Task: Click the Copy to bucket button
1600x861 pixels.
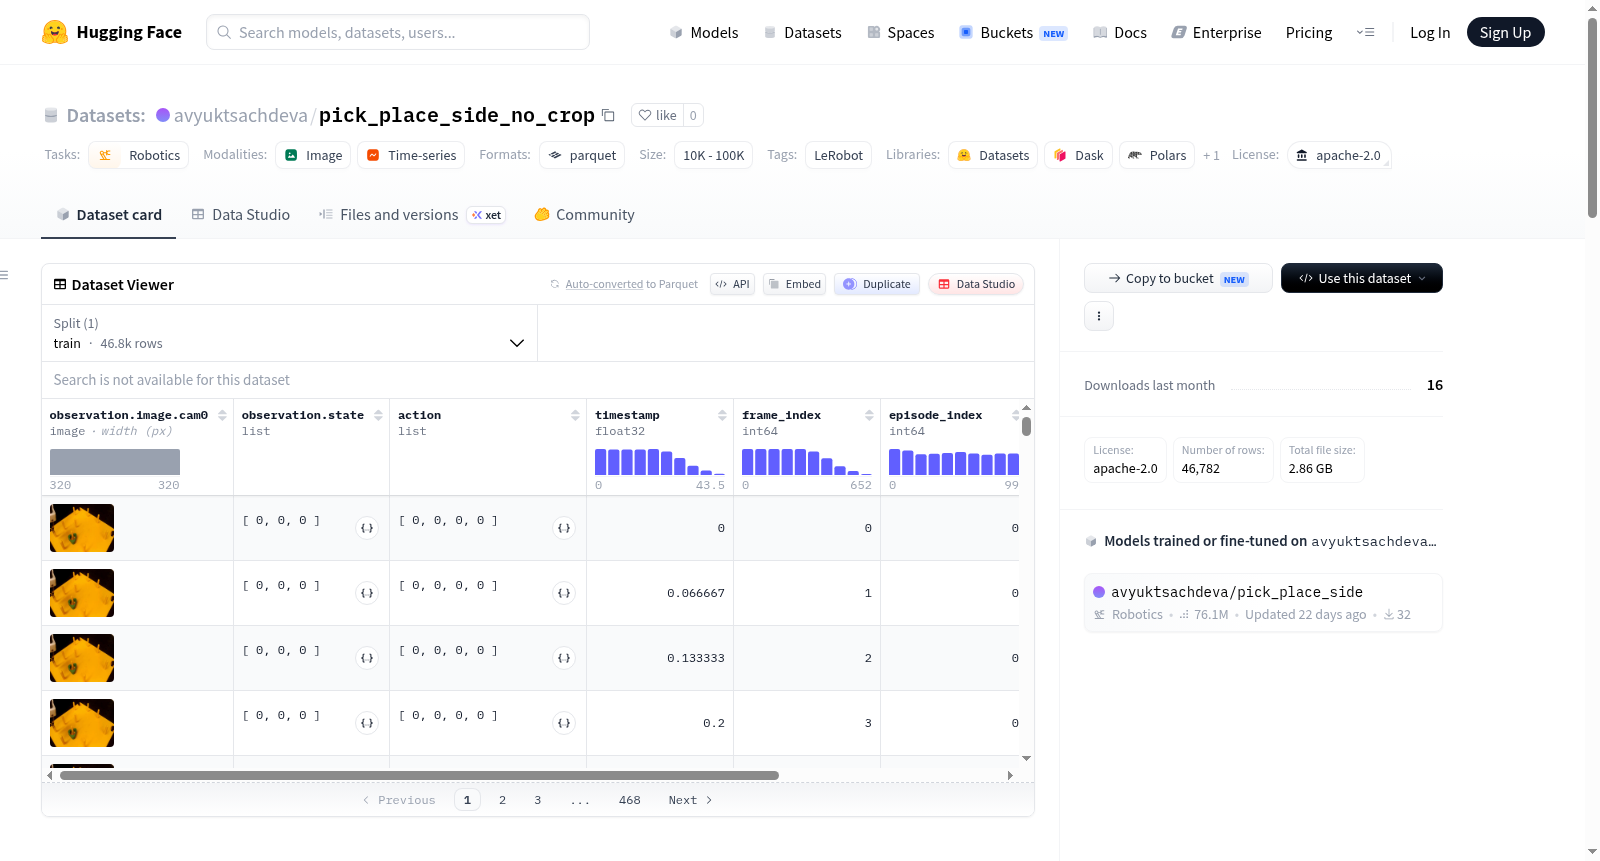Action: (x=1178, y=278)
